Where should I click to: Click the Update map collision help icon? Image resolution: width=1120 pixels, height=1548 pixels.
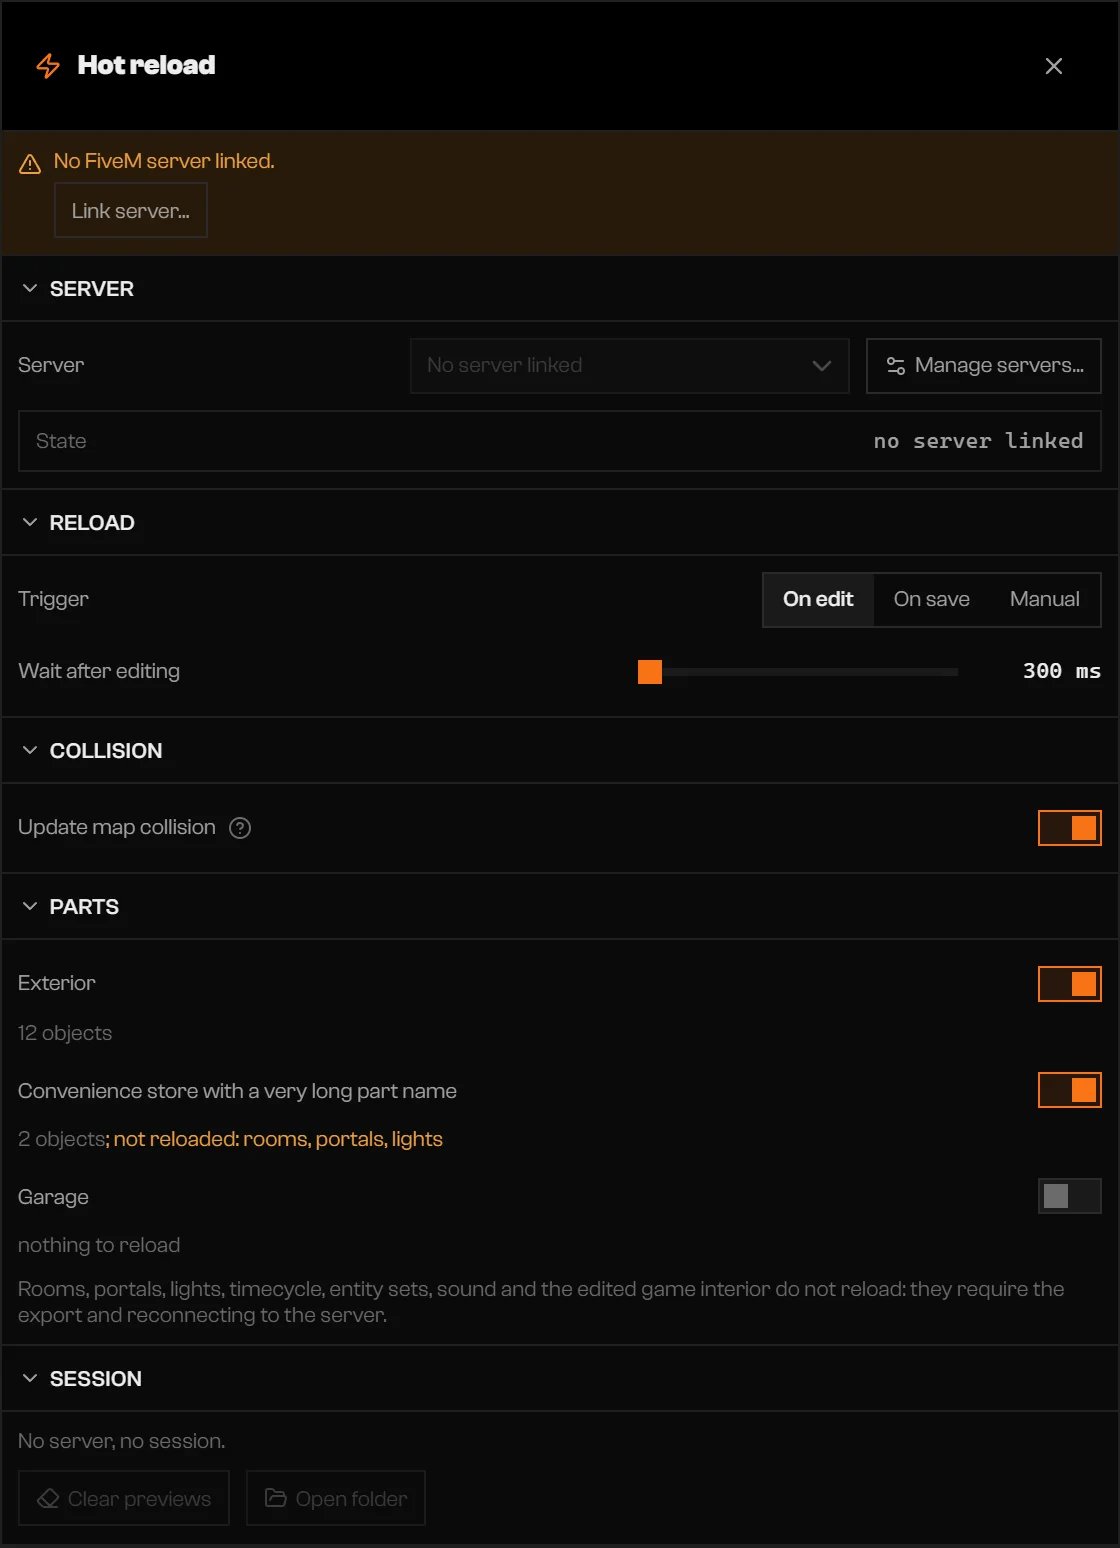pyautogui.click(x=240, y=828)
